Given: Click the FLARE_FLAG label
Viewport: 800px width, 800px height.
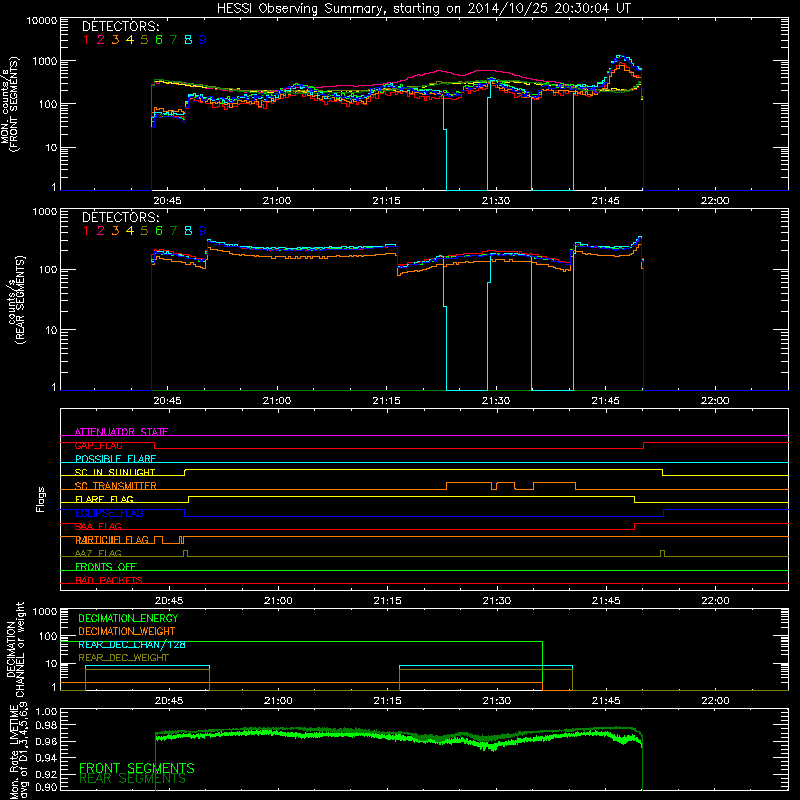Looking at the screenshot, I should point(104,499).
